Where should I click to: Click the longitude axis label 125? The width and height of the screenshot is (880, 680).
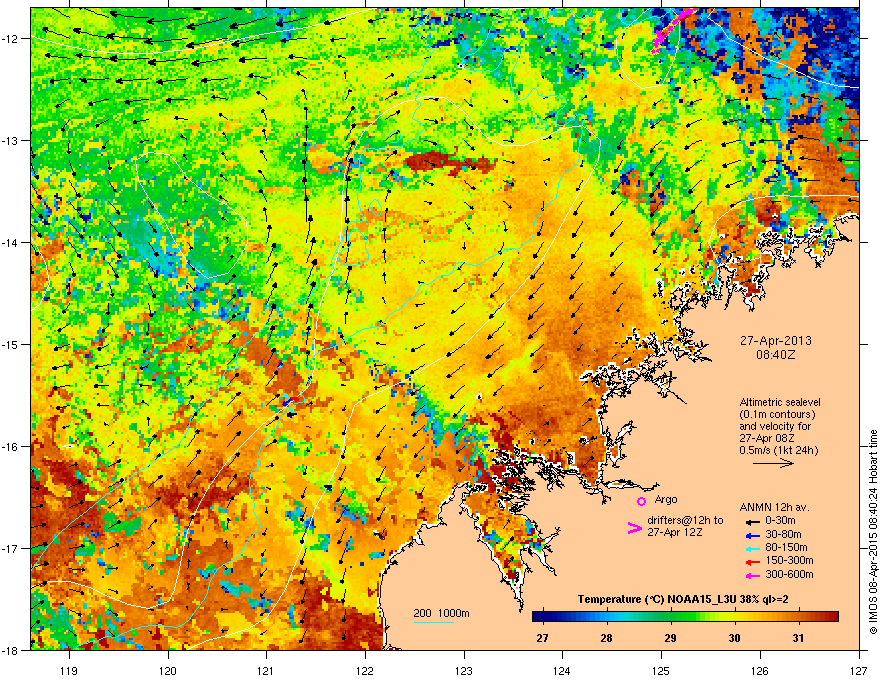pos(662,671)
